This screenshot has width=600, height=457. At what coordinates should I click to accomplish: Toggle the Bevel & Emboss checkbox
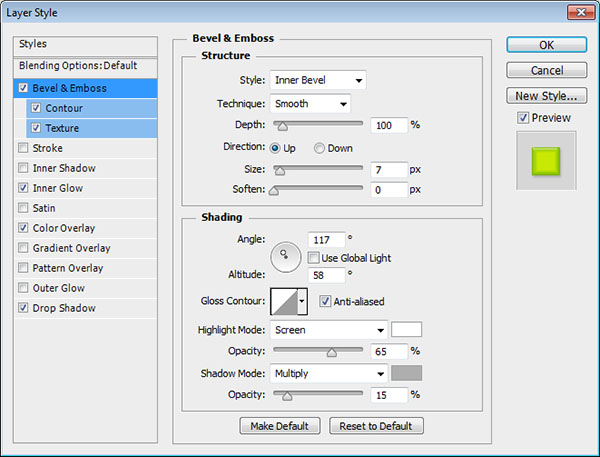23,88
